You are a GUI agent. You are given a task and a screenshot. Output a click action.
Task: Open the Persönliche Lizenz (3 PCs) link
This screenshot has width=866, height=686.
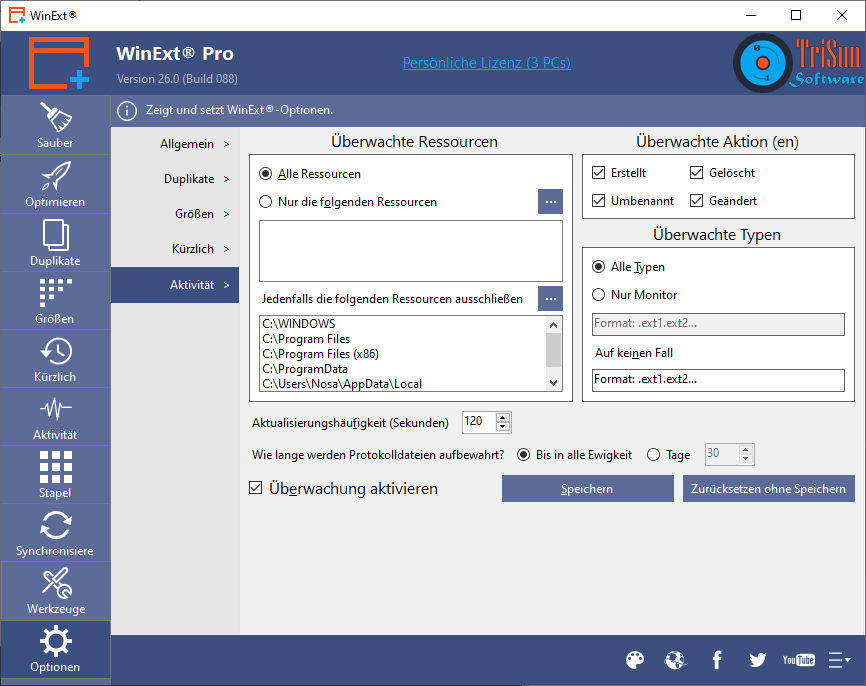[487, 63]
